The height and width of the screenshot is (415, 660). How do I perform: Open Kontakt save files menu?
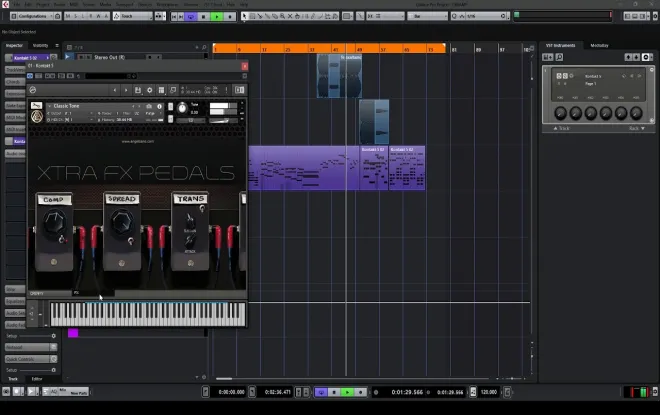click(x=138, y=90)
